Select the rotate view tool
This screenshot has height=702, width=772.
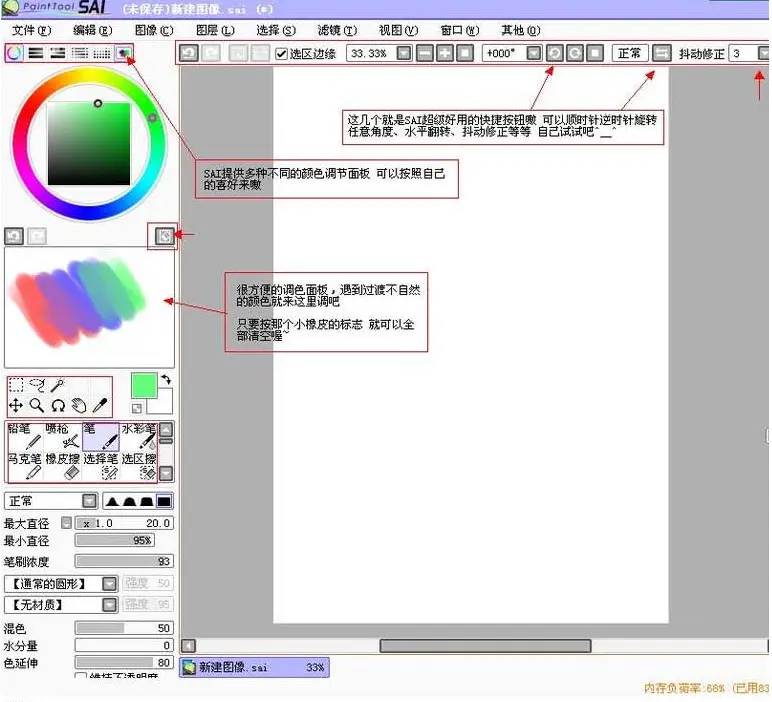[x=58, y=406]
